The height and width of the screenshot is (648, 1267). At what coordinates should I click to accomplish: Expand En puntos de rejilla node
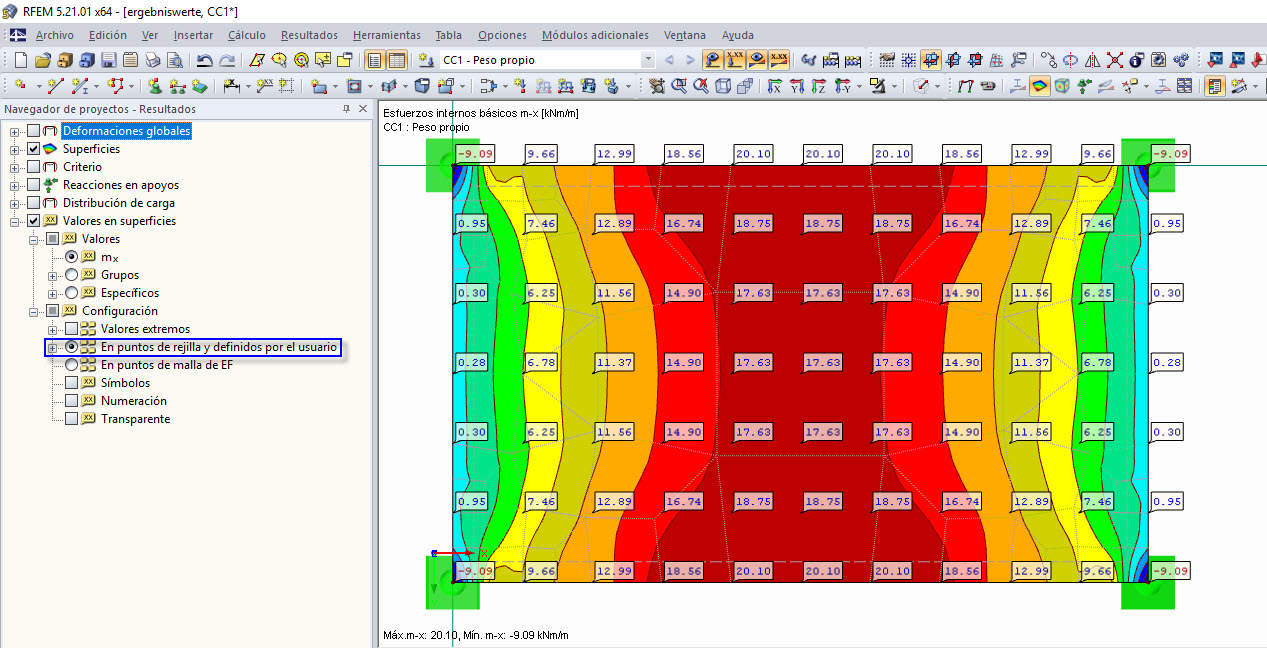[x=52, y=347]
